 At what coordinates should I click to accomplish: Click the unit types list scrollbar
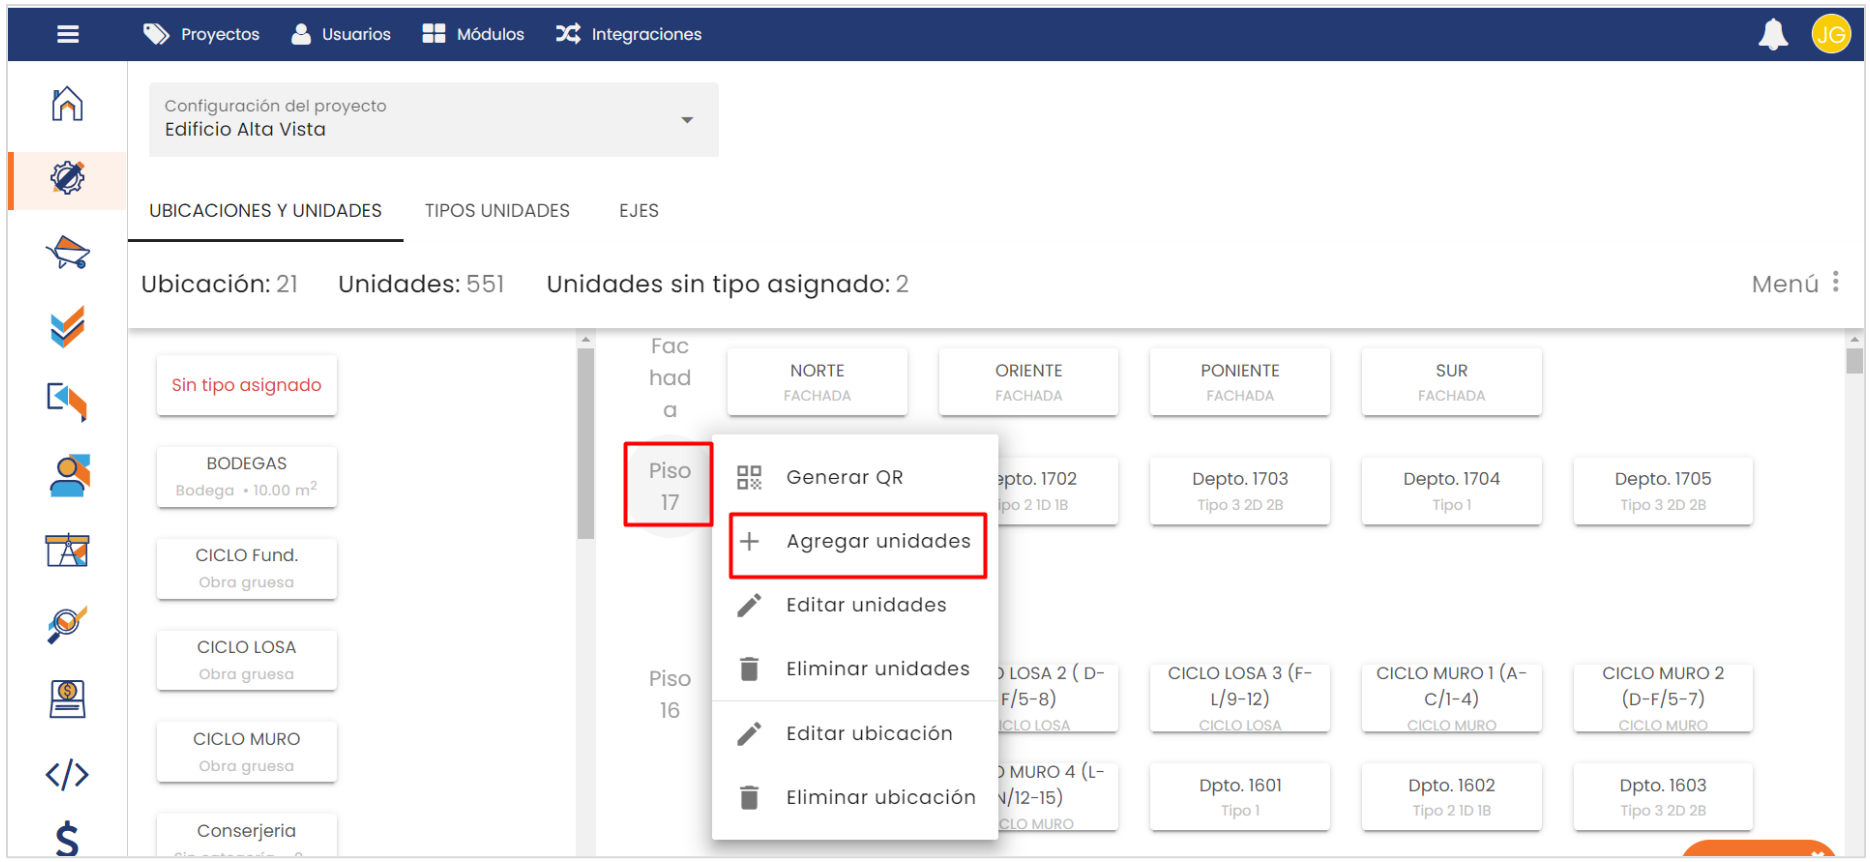coord(586,440)
